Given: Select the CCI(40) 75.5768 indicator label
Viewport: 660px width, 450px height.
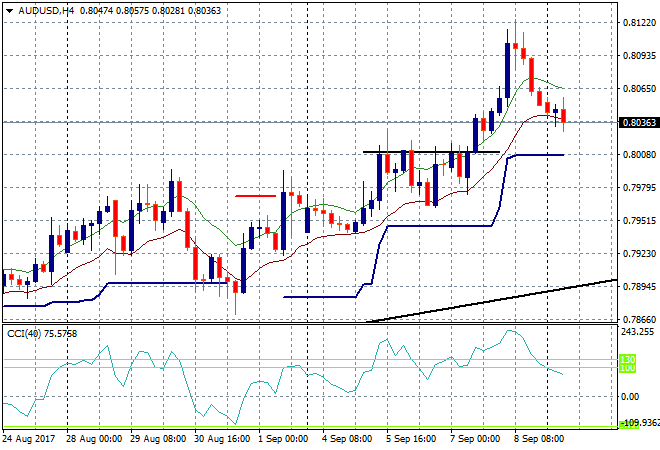Looking at the screenshot, I should coord(42,334).
